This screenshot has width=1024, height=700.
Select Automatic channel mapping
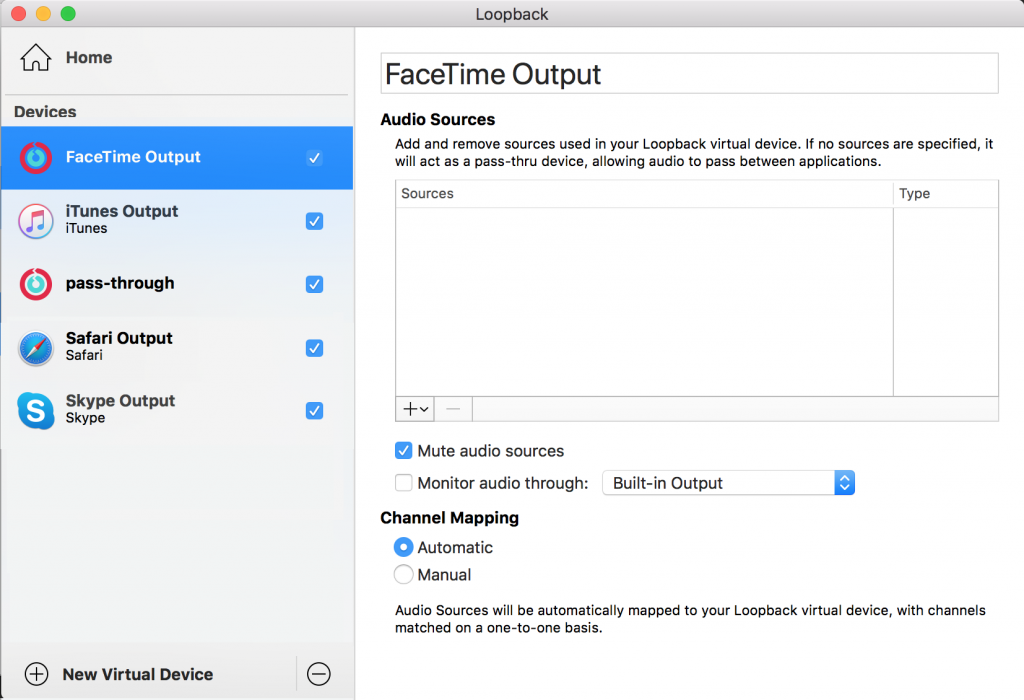[404, 547]
